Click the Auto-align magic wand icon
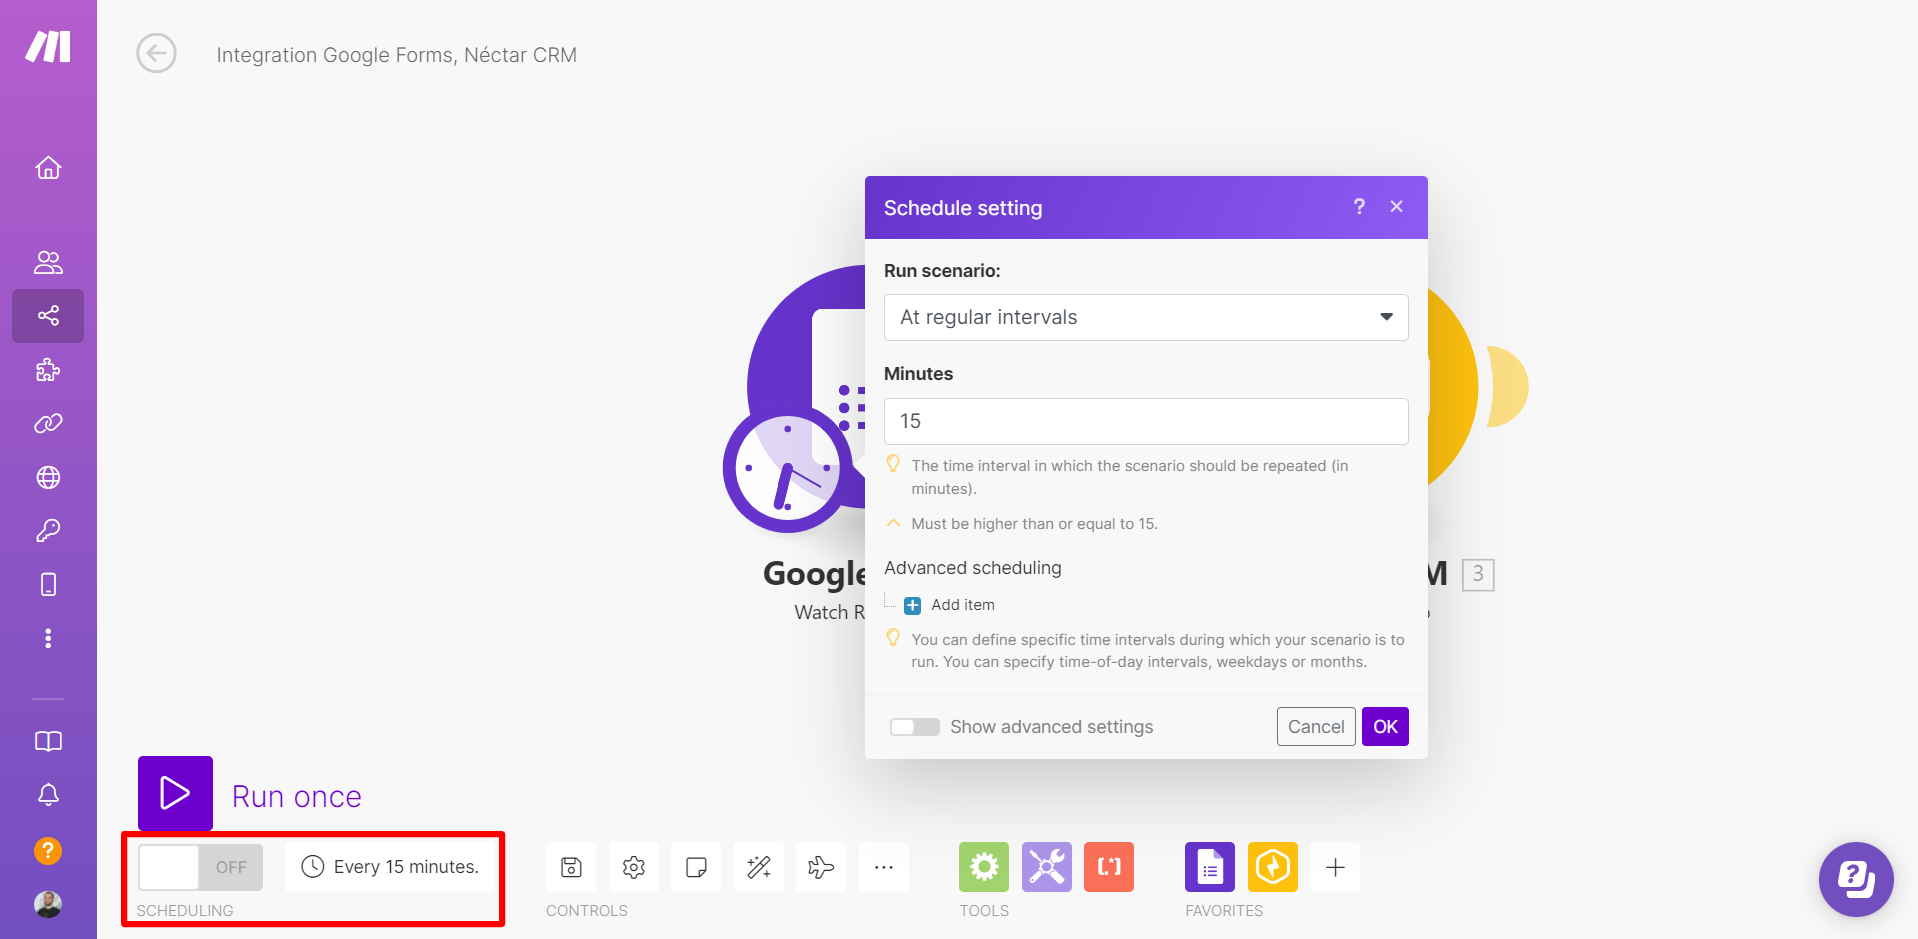The width and height of the screenshot is (1918, 939). click(759, 867)
